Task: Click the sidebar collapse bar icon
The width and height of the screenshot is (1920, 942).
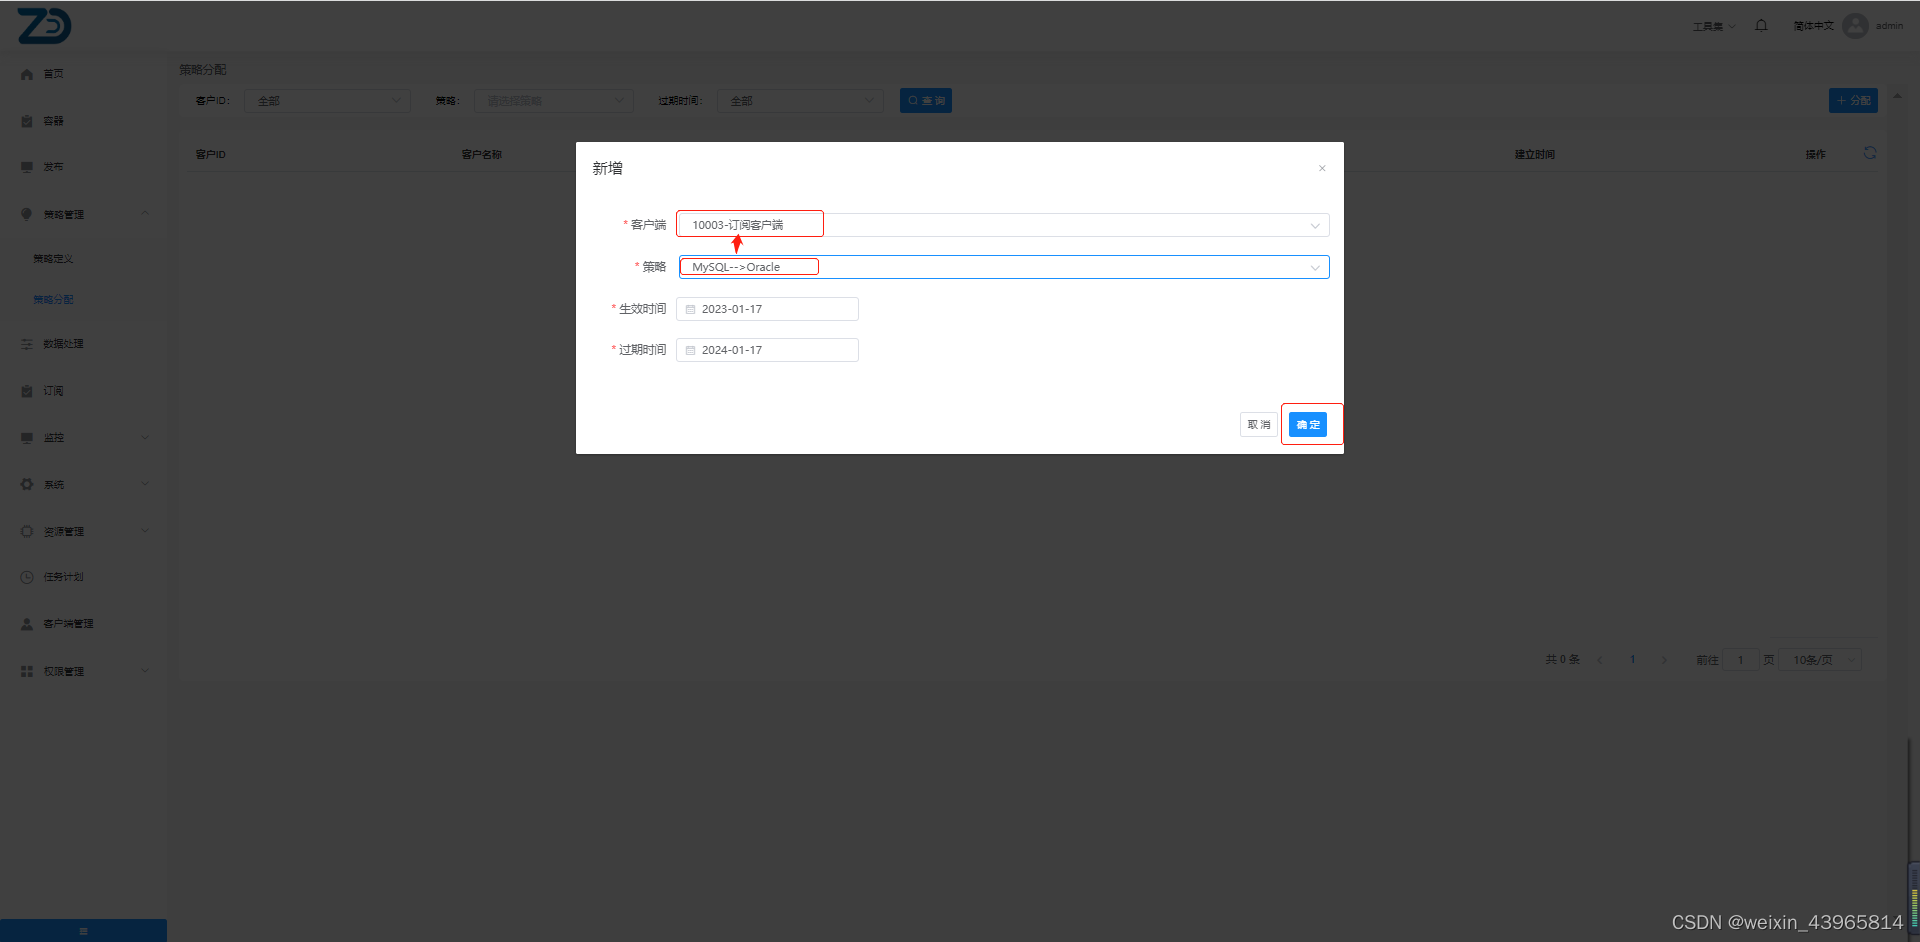Action: [83, 931]
